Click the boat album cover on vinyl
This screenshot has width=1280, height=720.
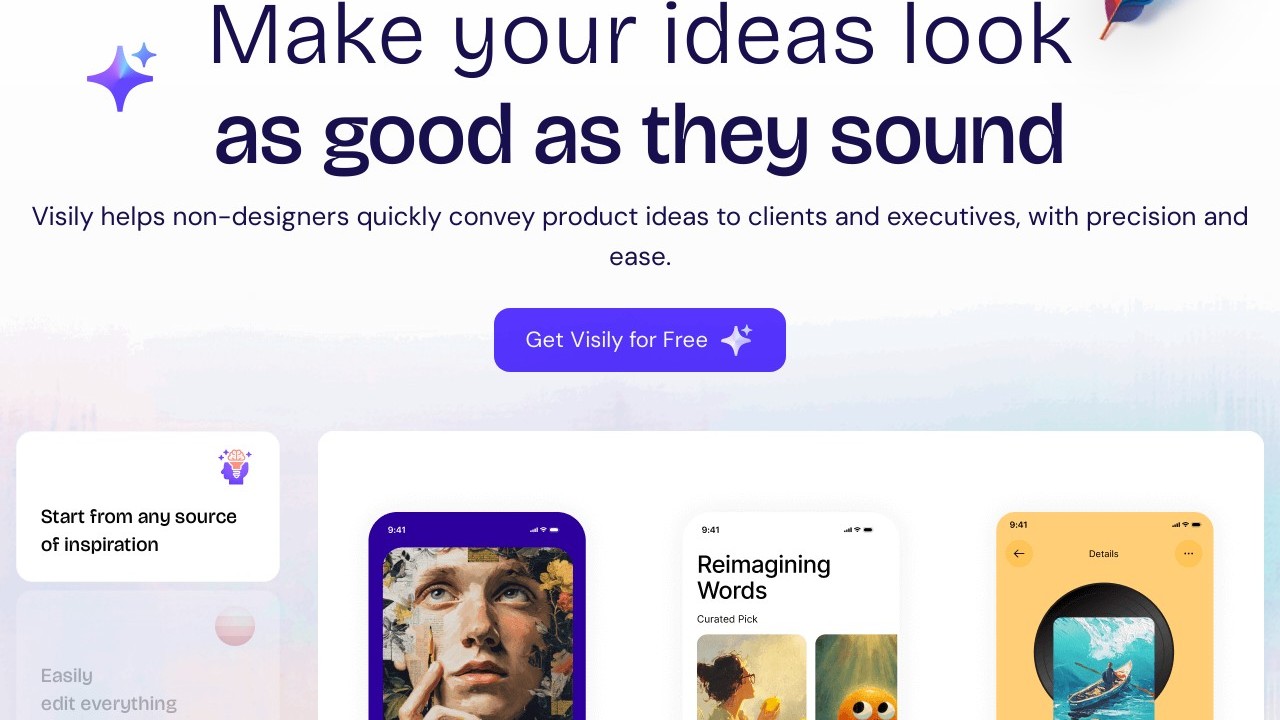point(1104,667)
